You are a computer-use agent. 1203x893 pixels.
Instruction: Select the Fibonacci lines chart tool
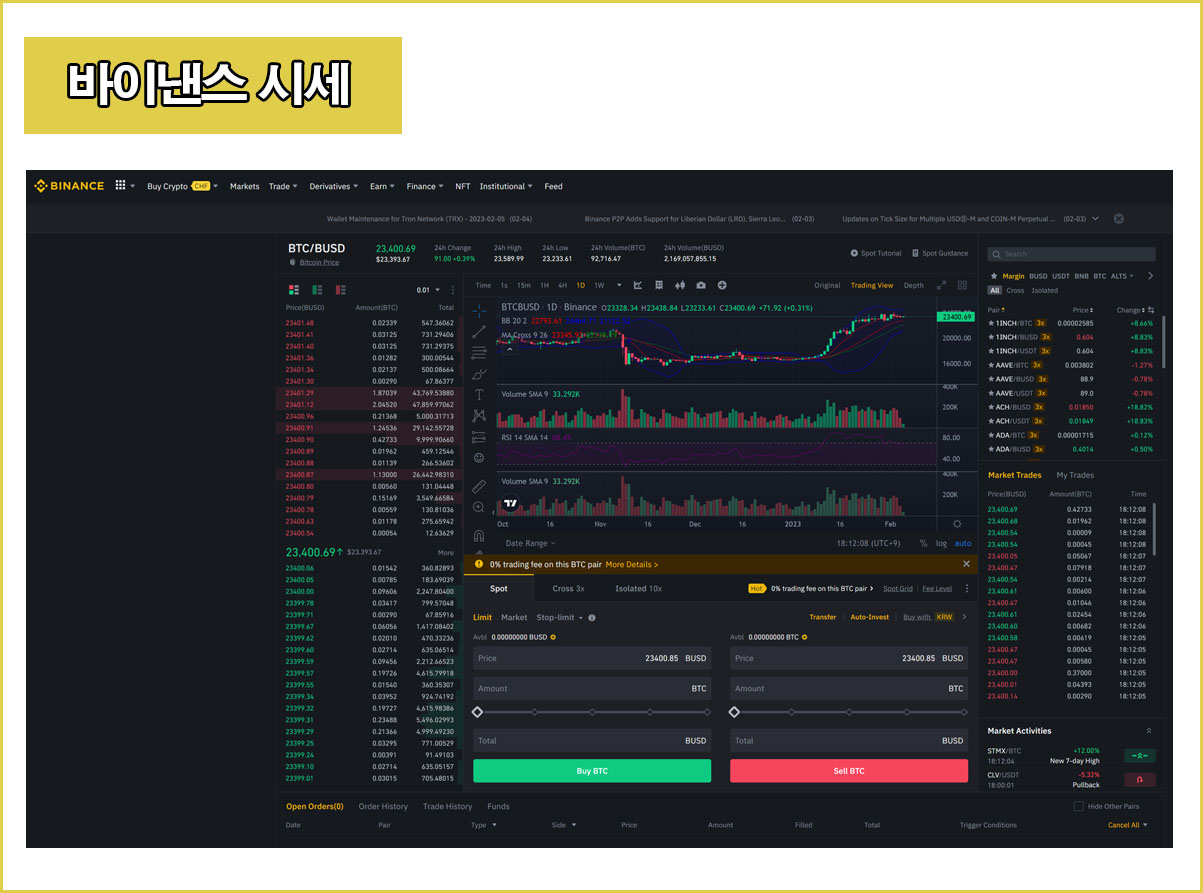tap(479, 352)
